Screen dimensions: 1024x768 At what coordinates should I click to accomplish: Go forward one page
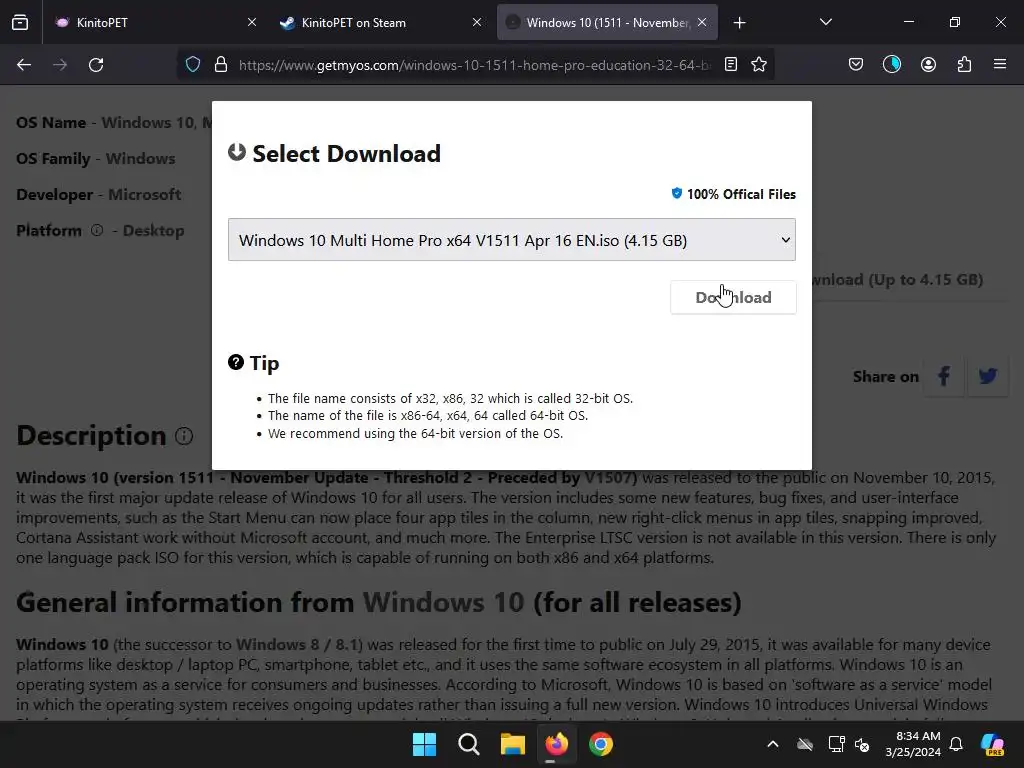[60, 65]
